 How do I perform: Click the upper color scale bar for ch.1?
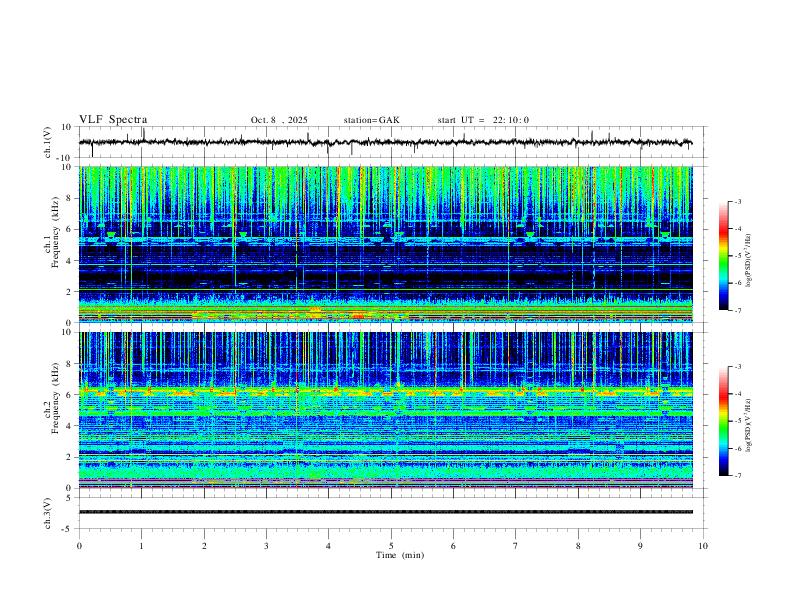(724, 255)
